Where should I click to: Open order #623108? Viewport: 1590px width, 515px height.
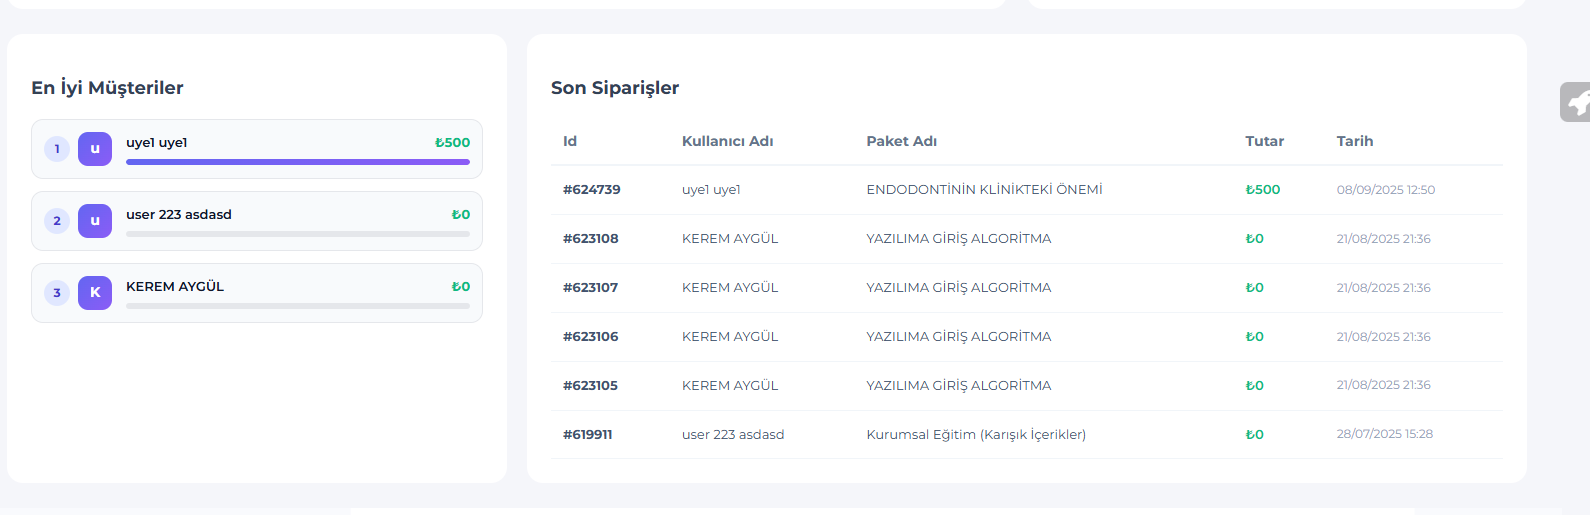pyautogui.click(x=590, y=239)
